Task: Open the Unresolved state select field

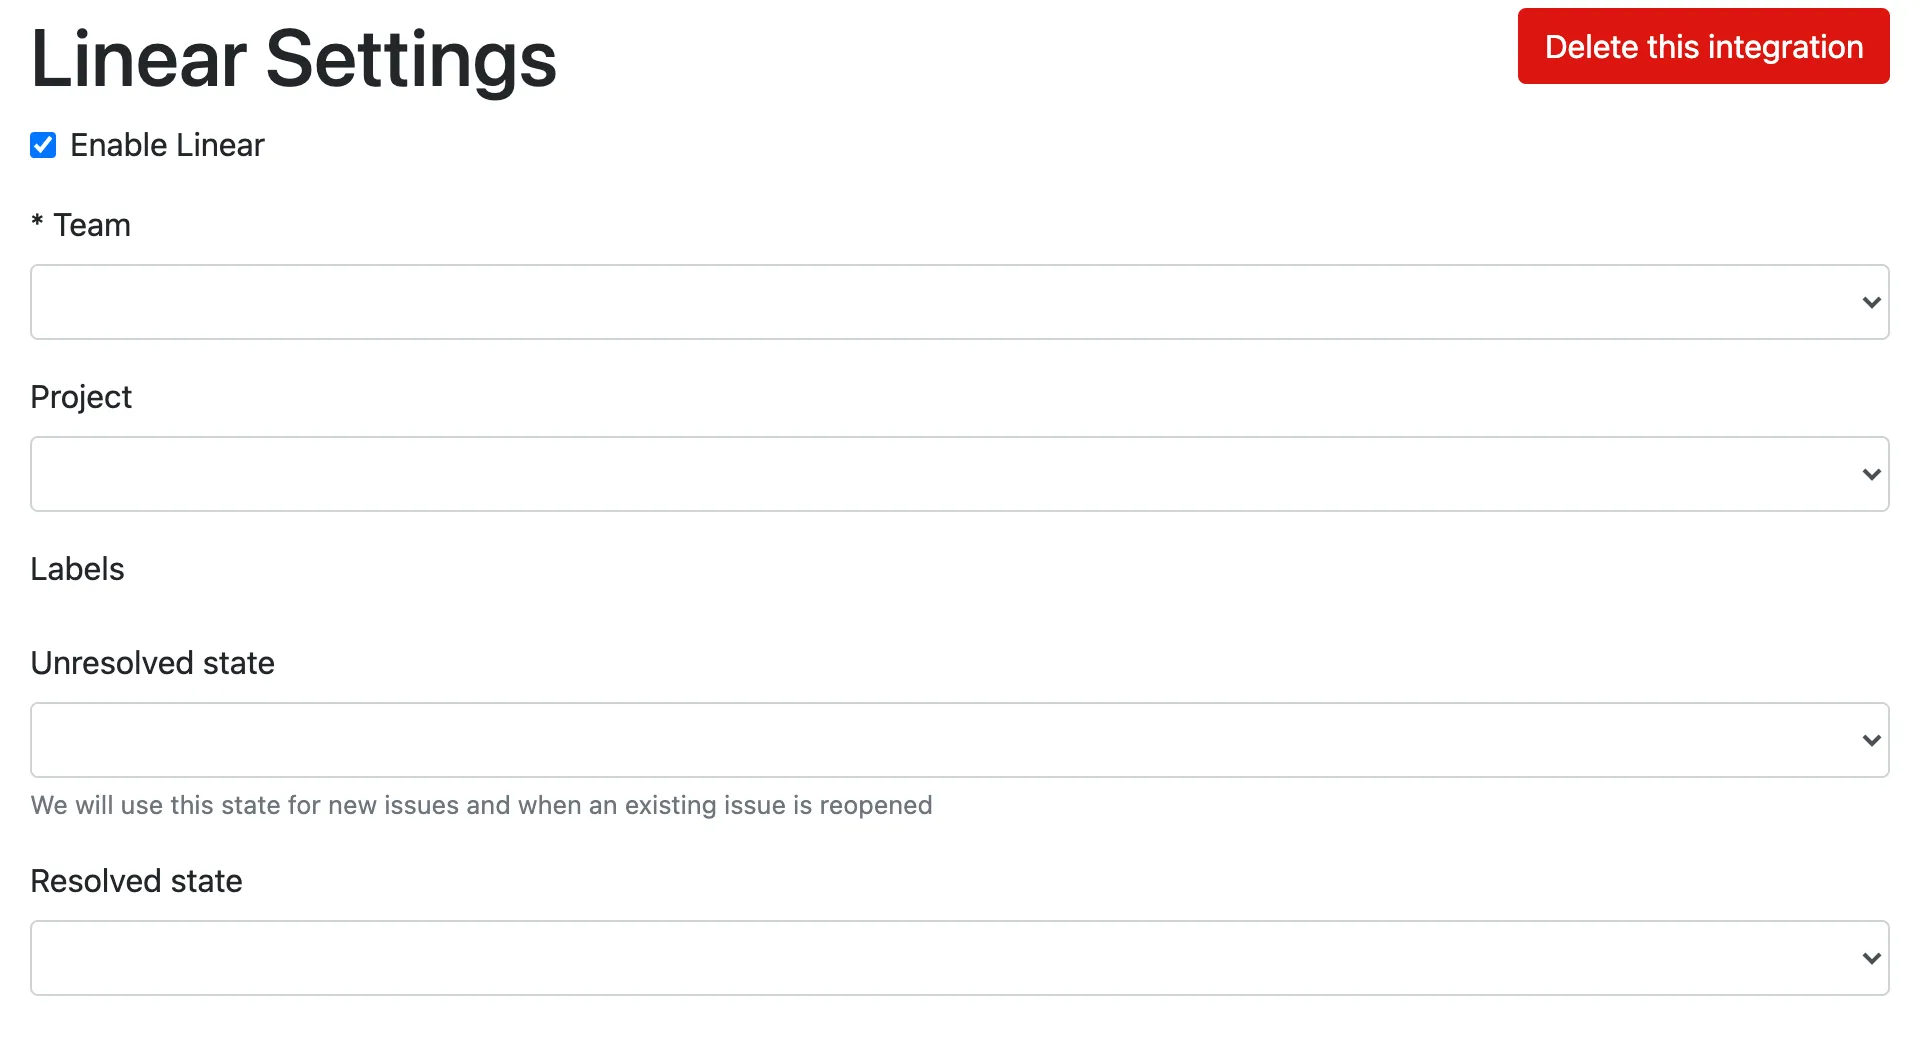Action: click(x=940, y=740)
